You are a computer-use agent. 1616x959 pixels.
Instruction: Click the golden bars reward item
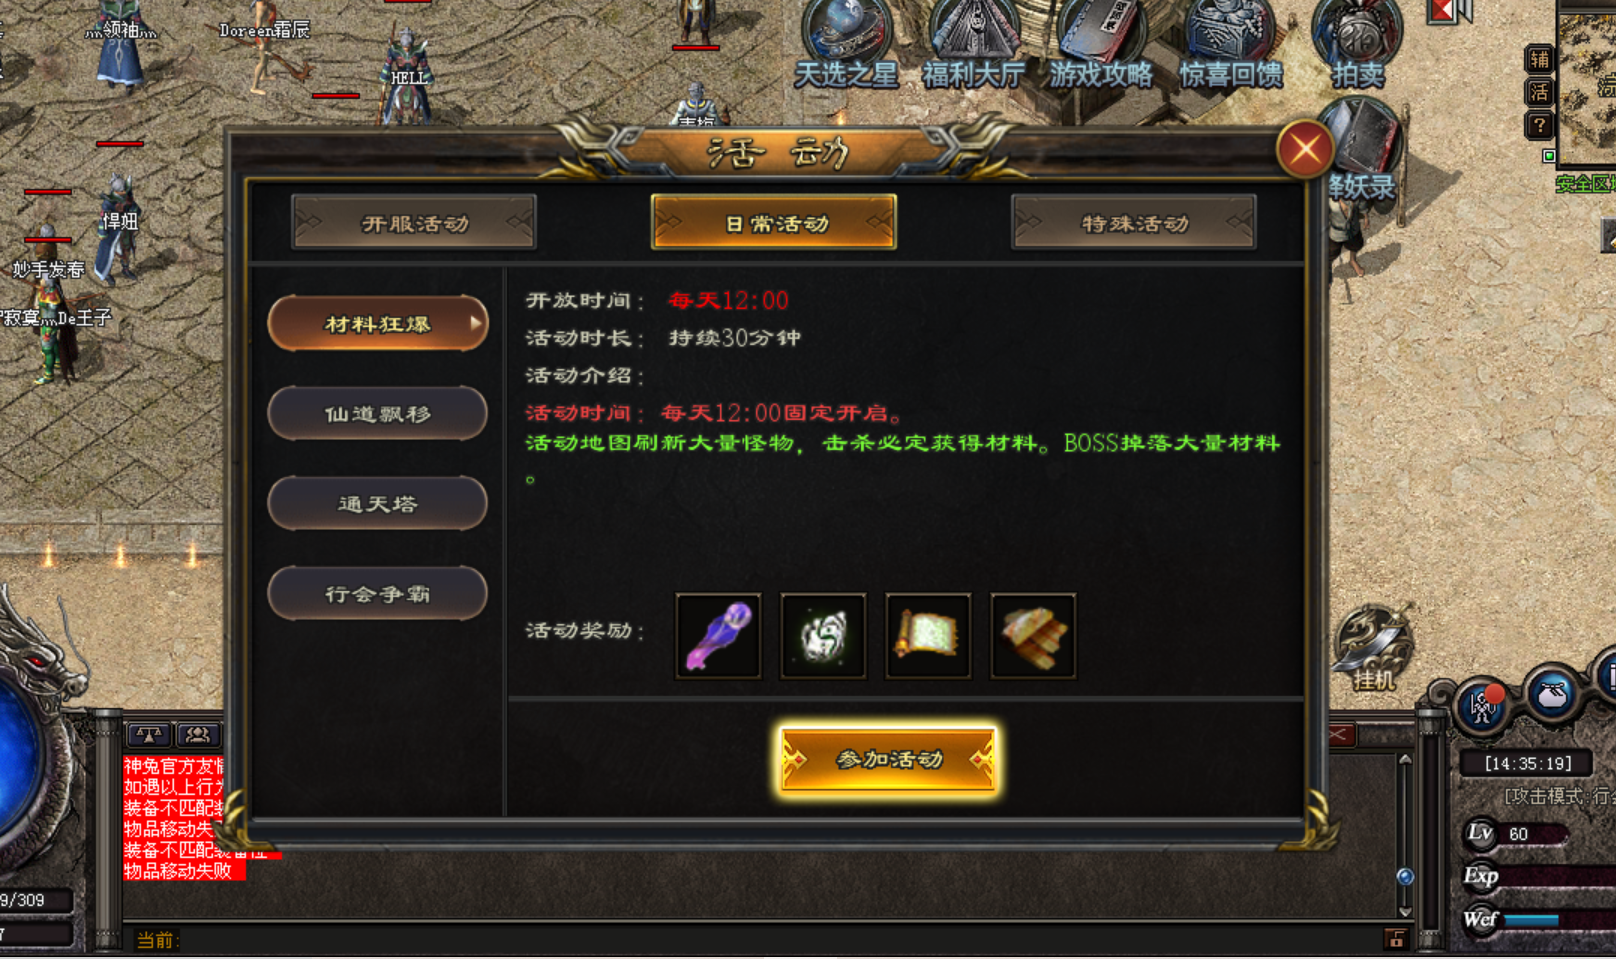click(1033, 636)
